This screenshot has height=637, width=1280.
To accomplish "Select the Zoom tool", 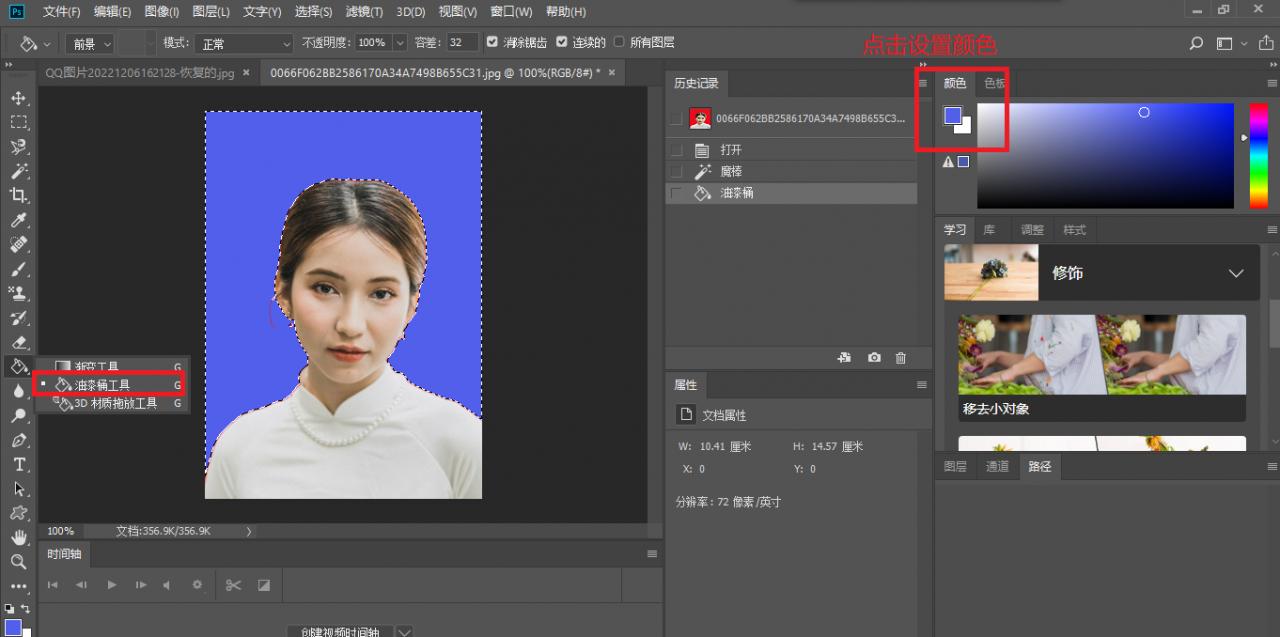I will tap(18, 562).
